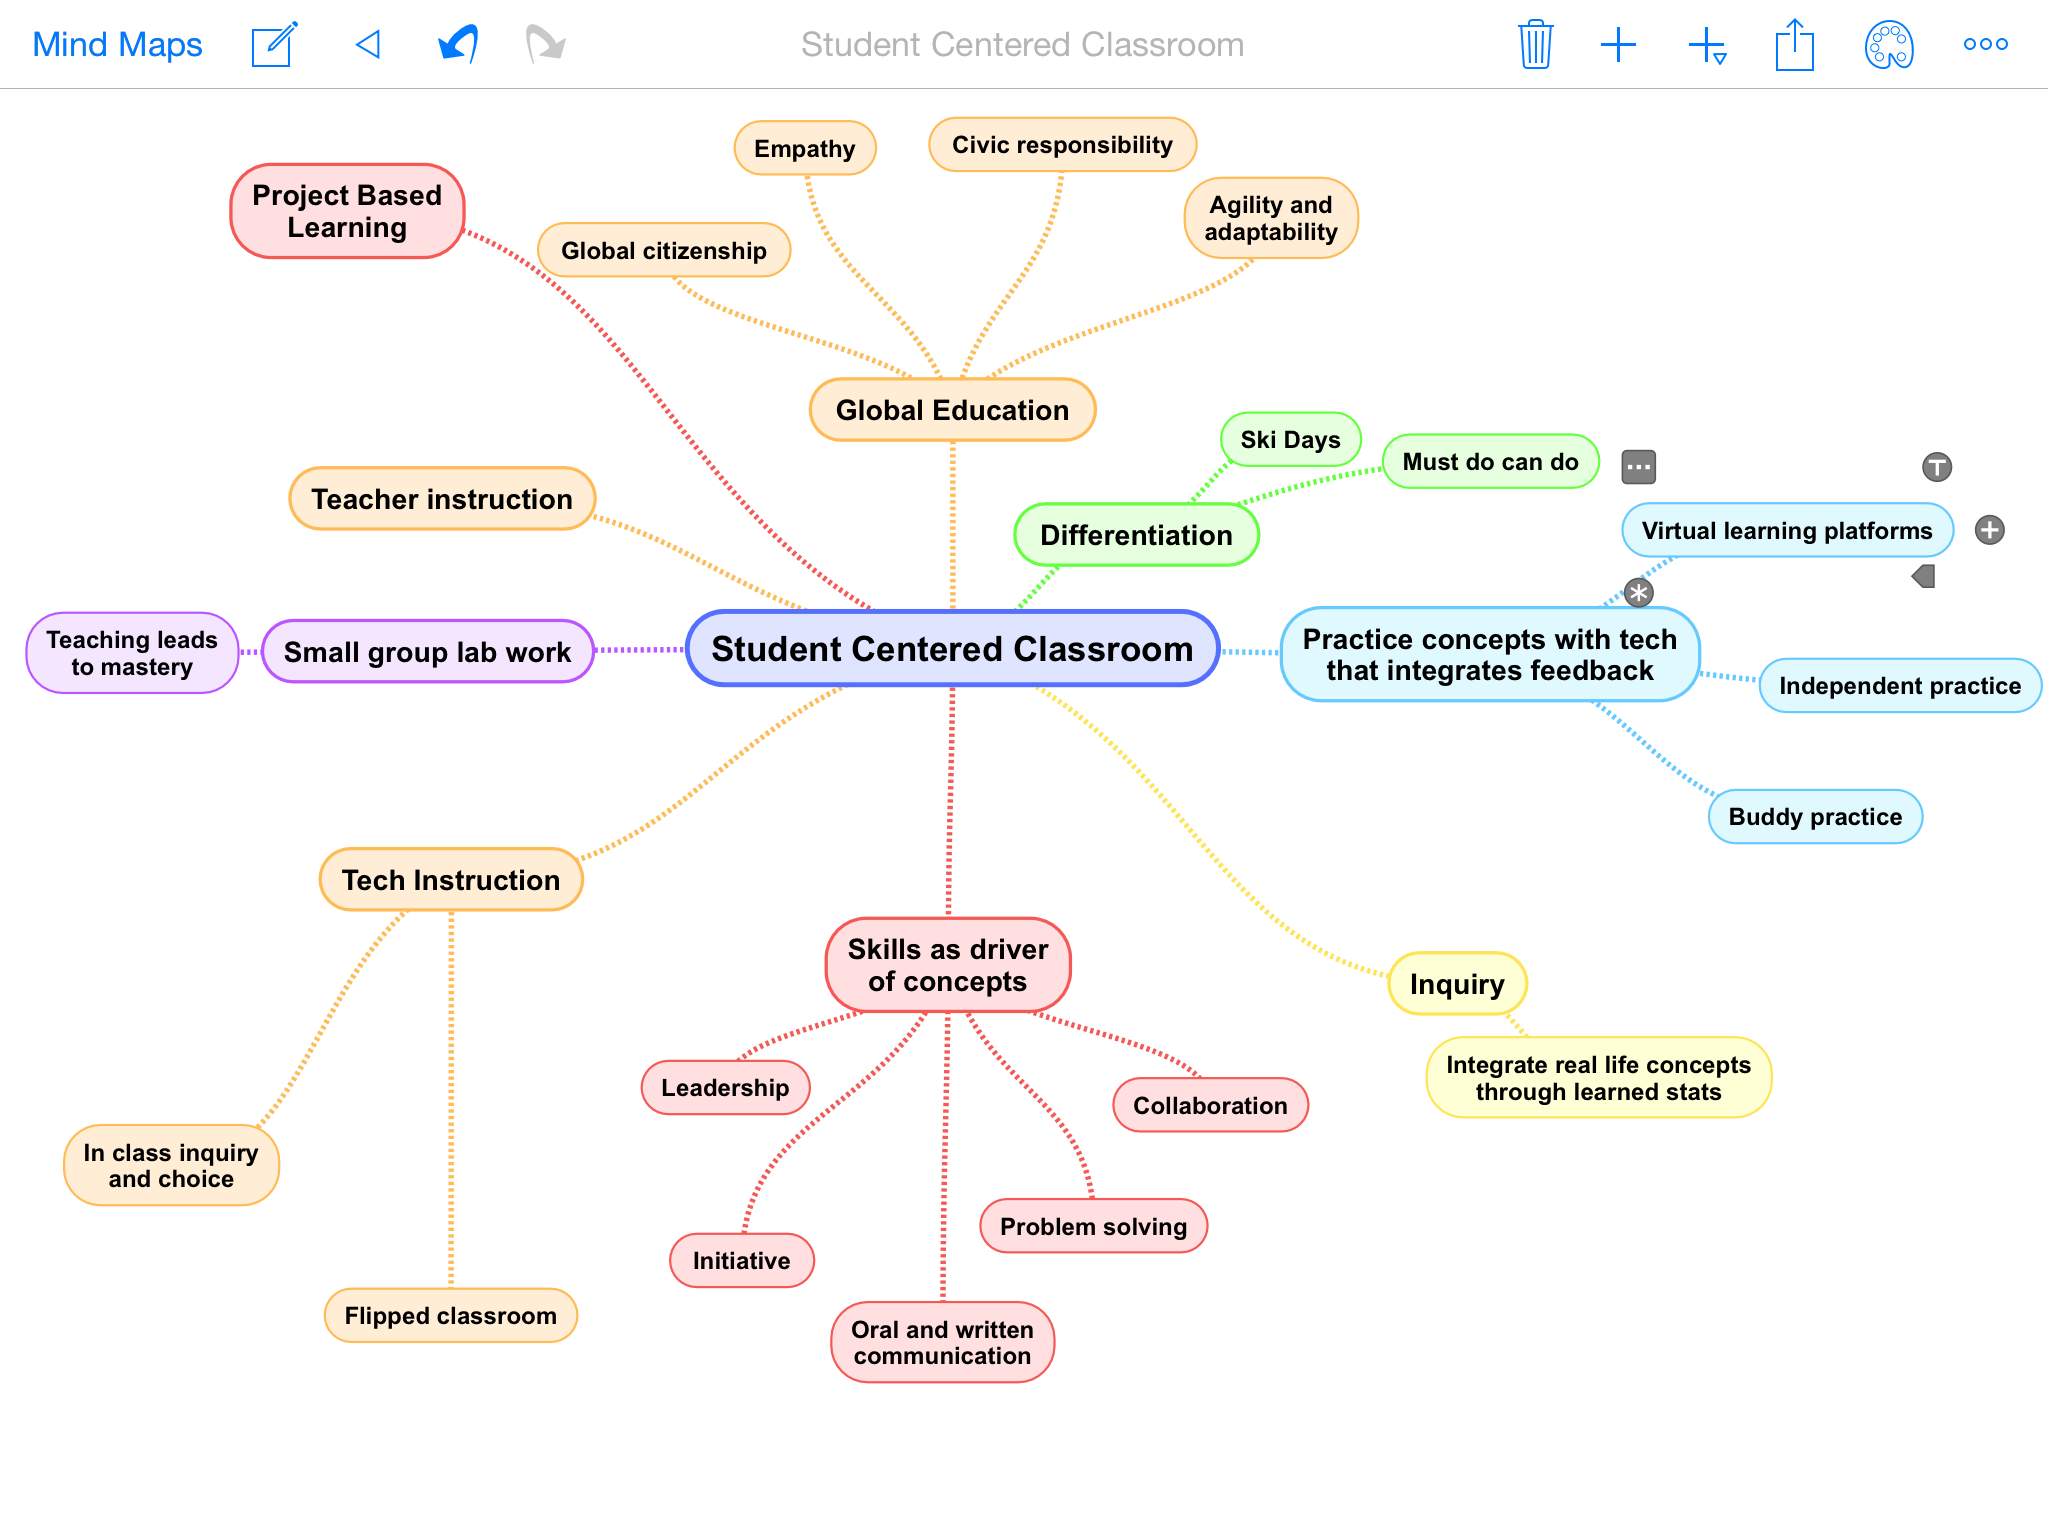
Task: Select Practice concepts with tech node
Action: click(1490, 655)
